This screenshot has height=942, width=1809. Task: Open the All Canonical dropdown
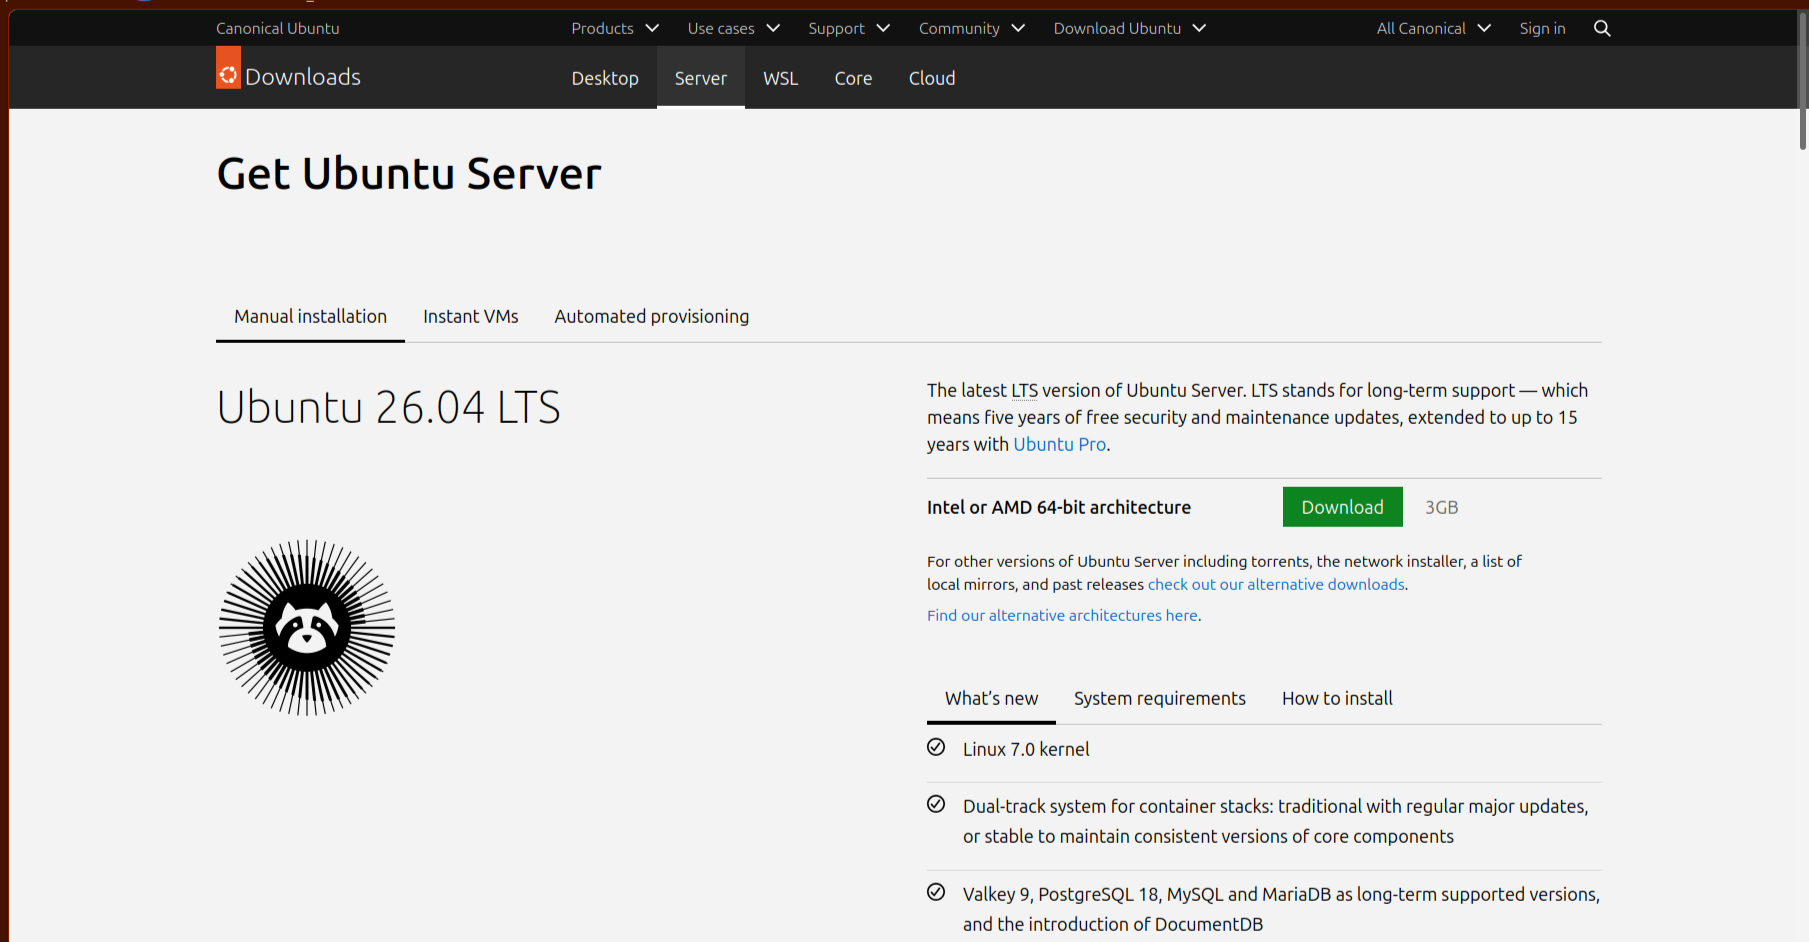1433,28
